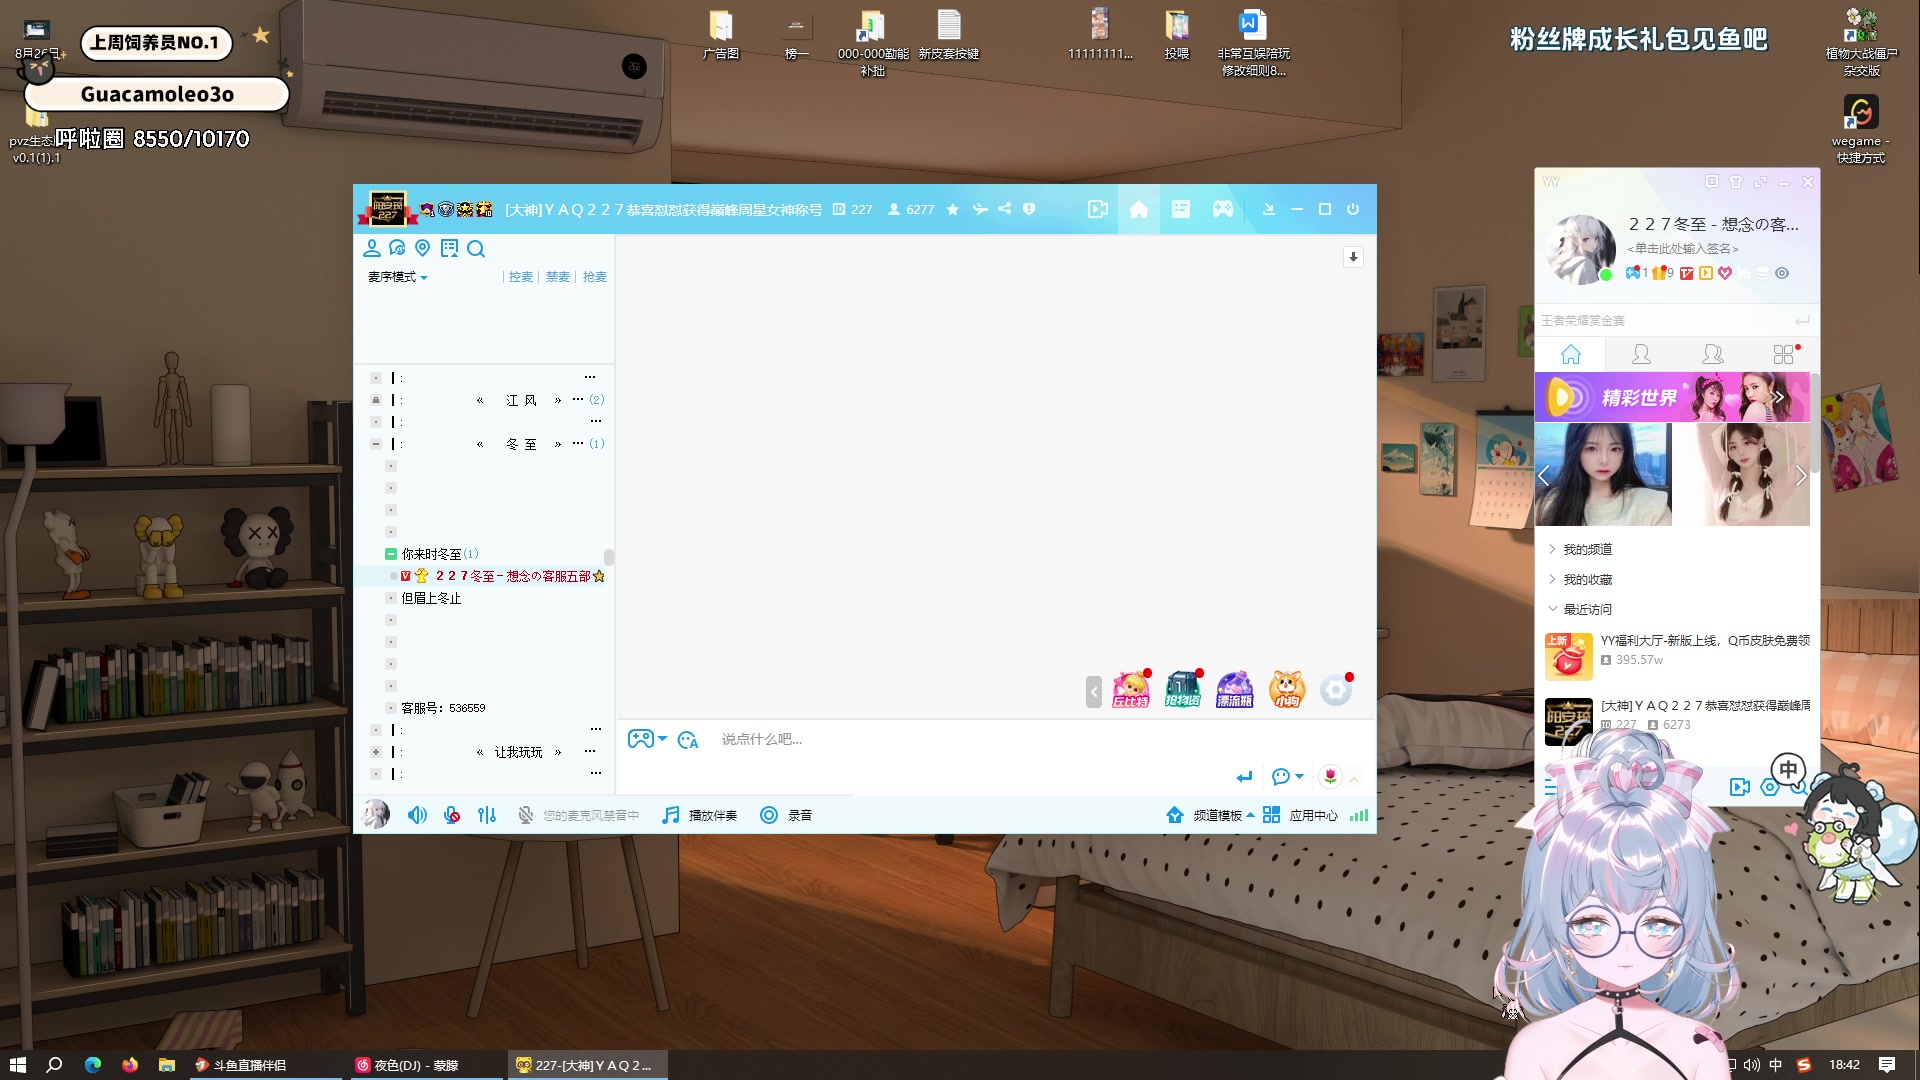Open 播放伴奏 to play accompaniment music

pos(700,816)
